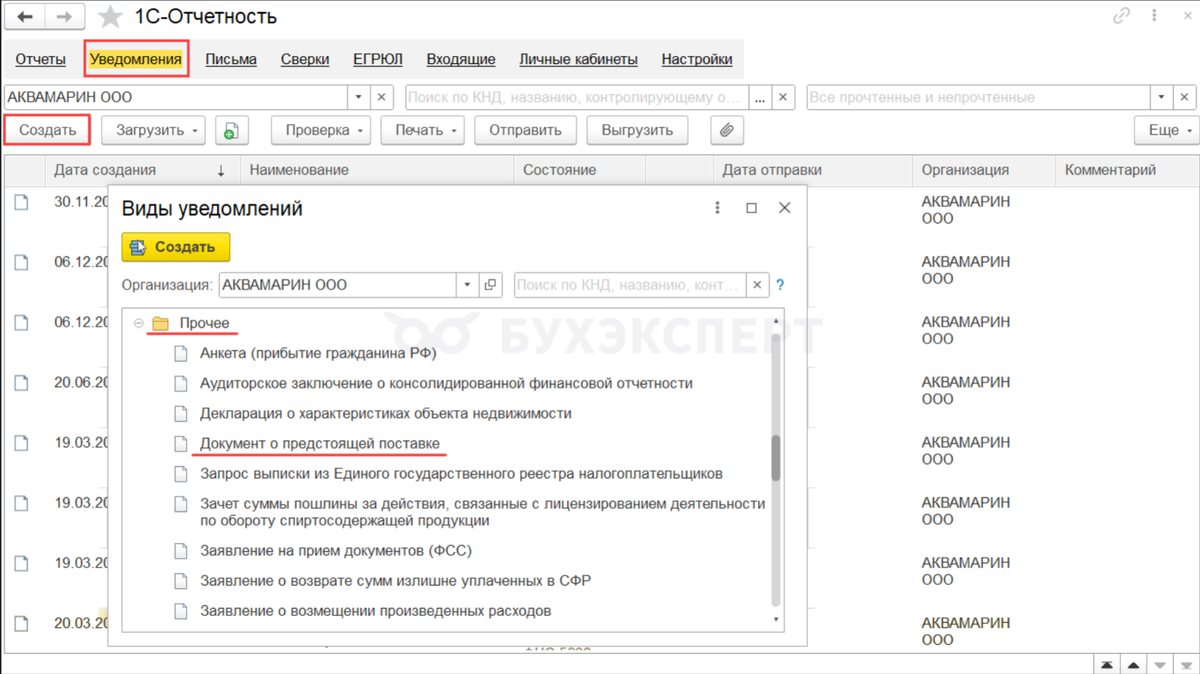Image resolution: width=1200 pixels, height=674 pixels.
Task: Click the document icon of Анкета (прибытие гражданина РФ)
Action: point(181,353)
